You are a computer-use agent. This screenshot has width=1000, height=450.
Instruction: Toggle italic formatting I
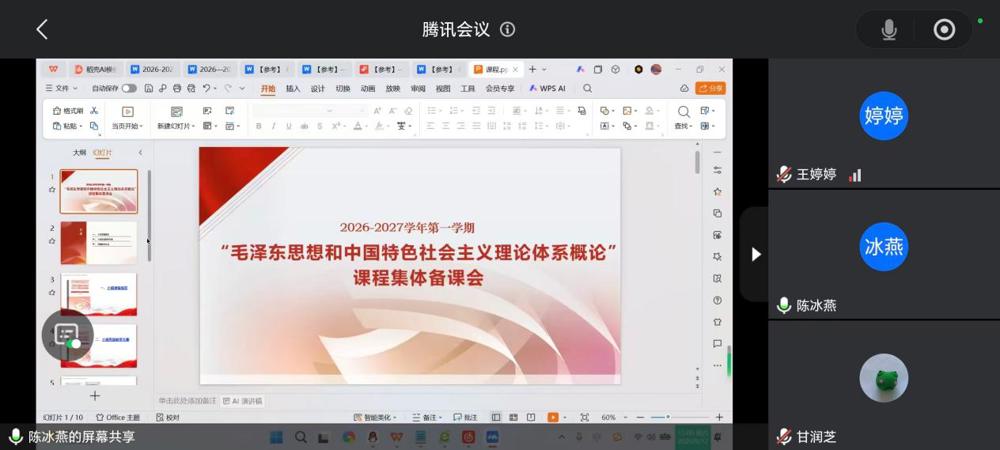[274, 126]
